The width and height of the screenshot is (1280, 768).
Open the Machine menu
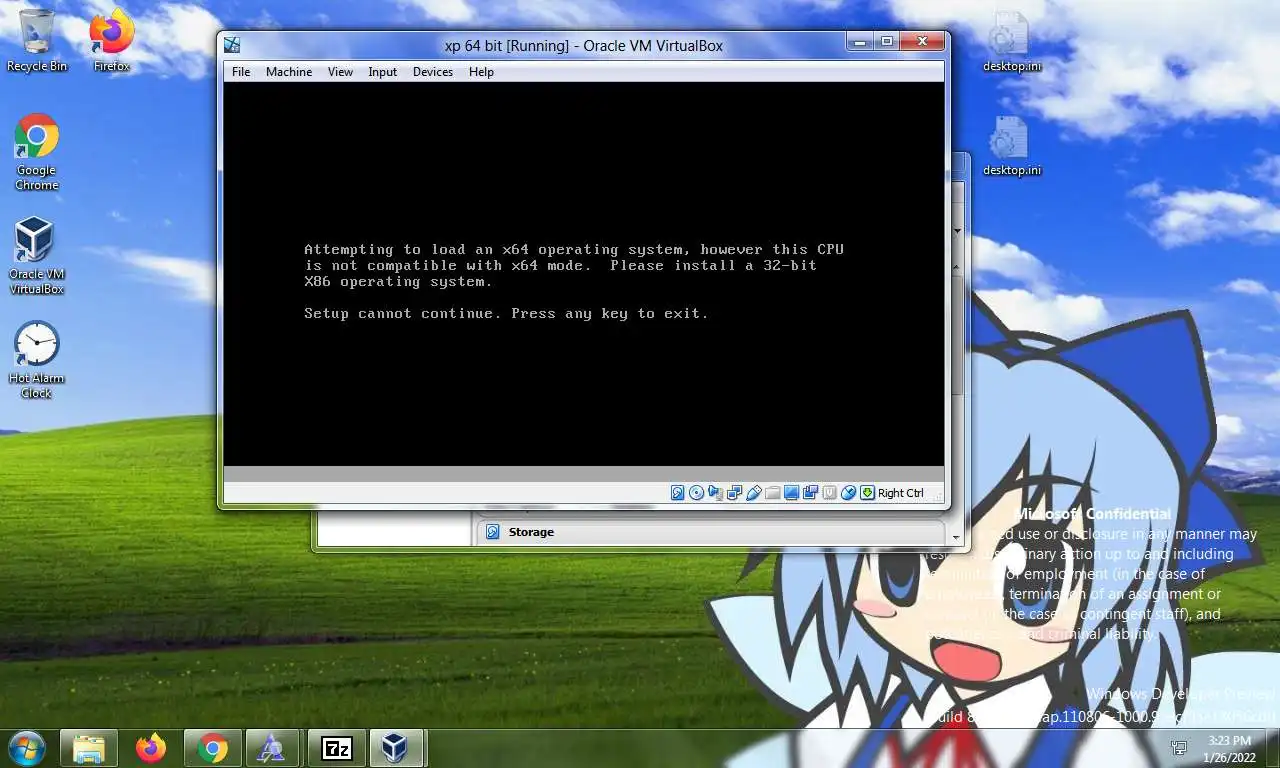pos(289,72)
